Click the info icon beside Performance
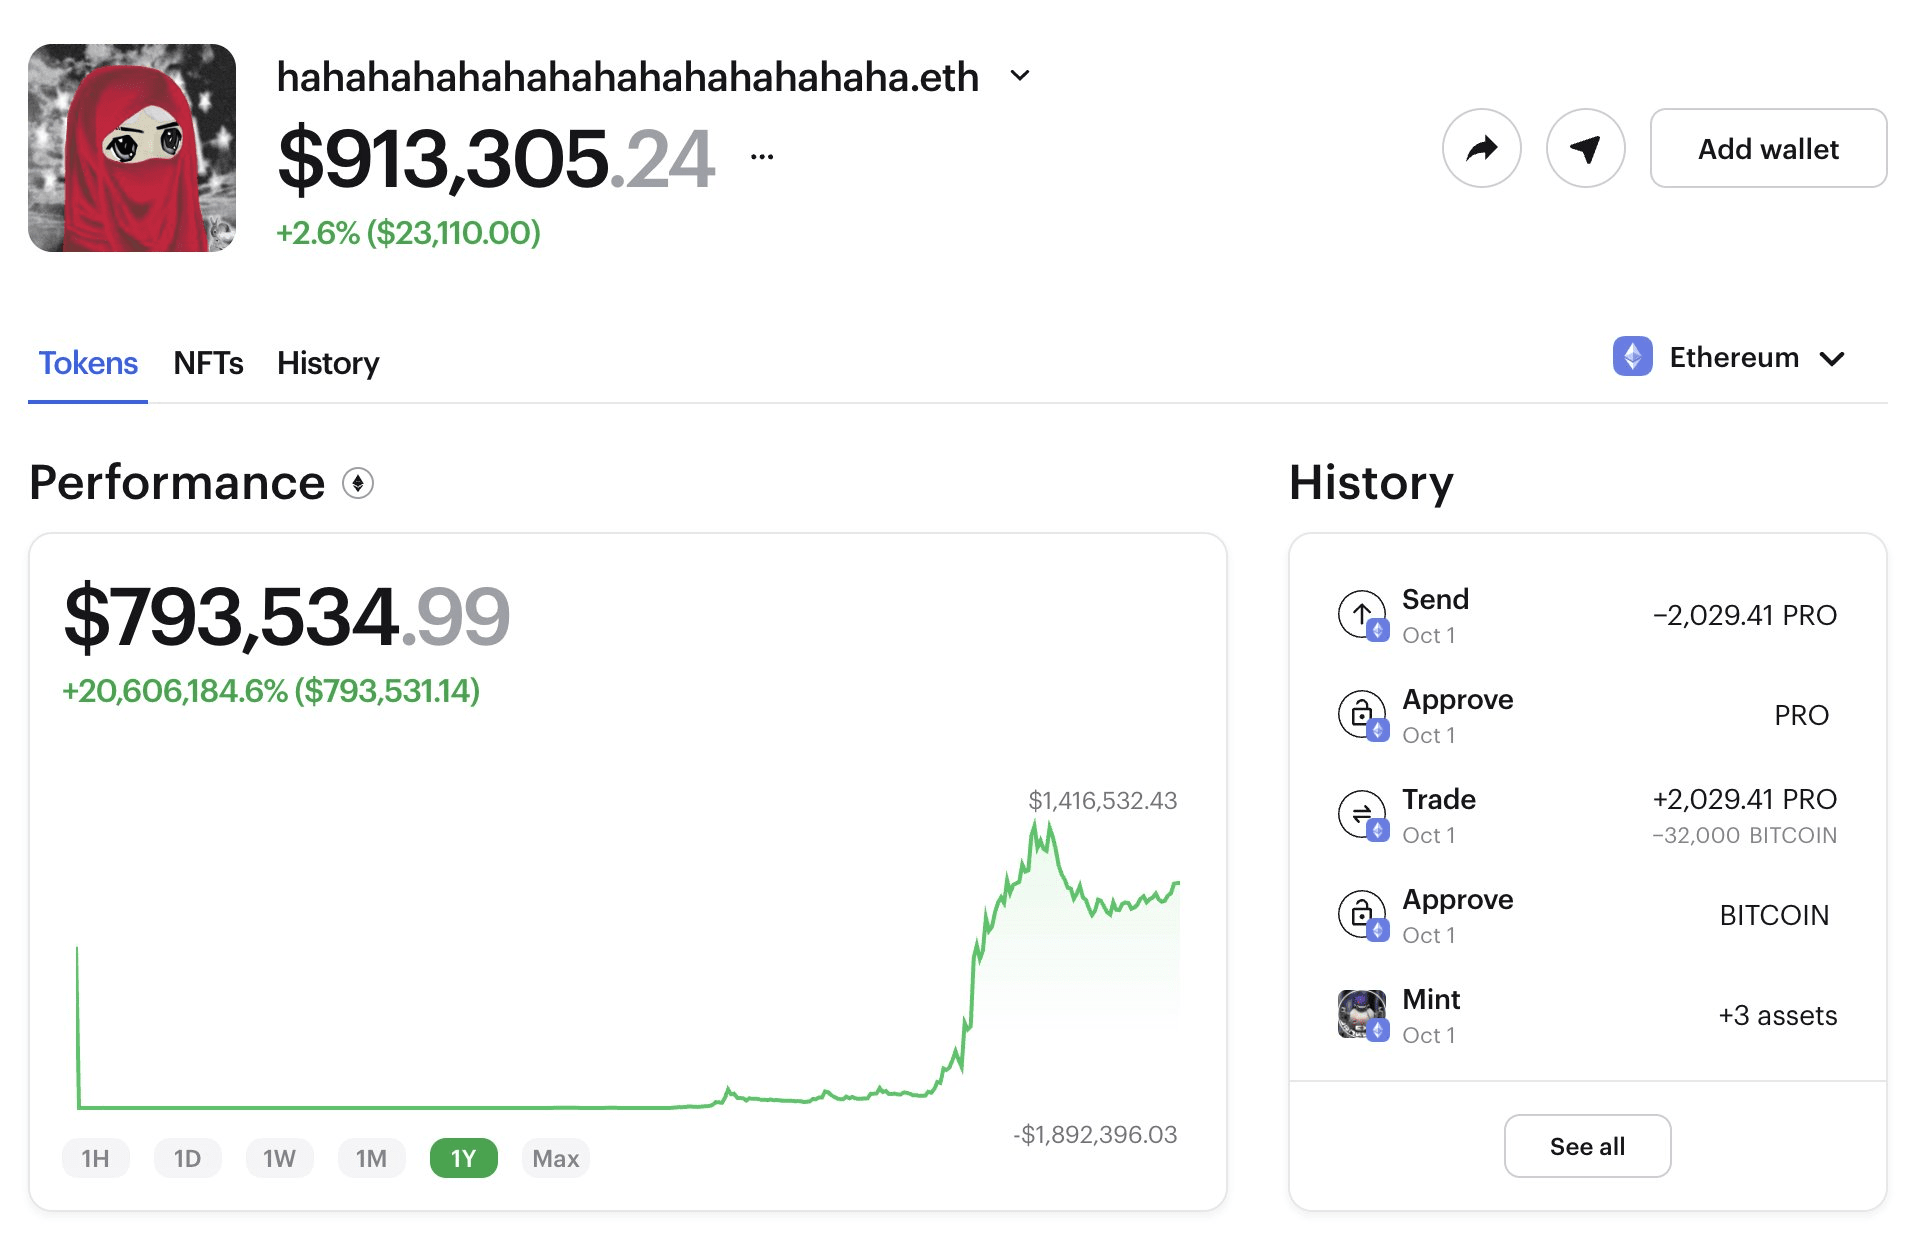Screen dimensions: 1914x1236 coord(358,484)
